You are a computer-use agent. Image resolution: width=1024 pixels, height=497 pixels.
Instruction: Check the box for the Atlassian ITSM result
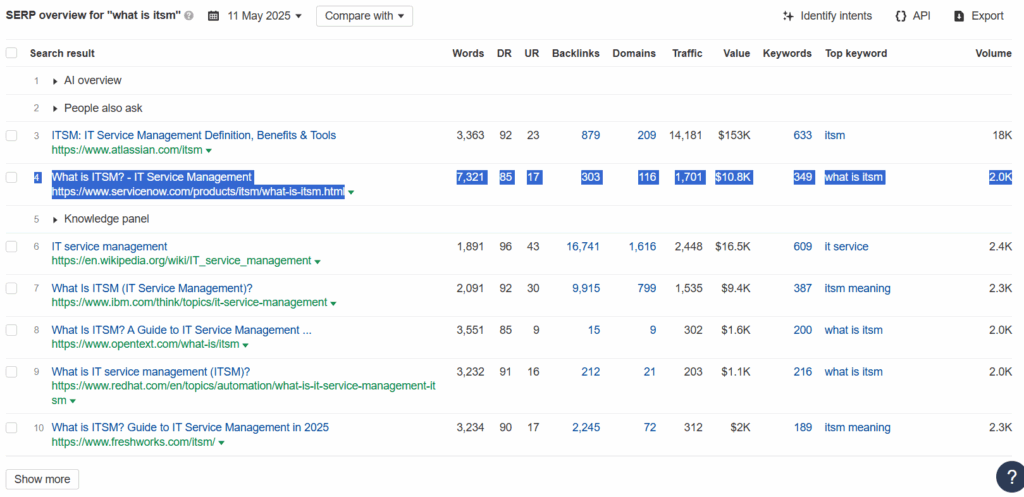pyautogui.click(x=12, y=136)
